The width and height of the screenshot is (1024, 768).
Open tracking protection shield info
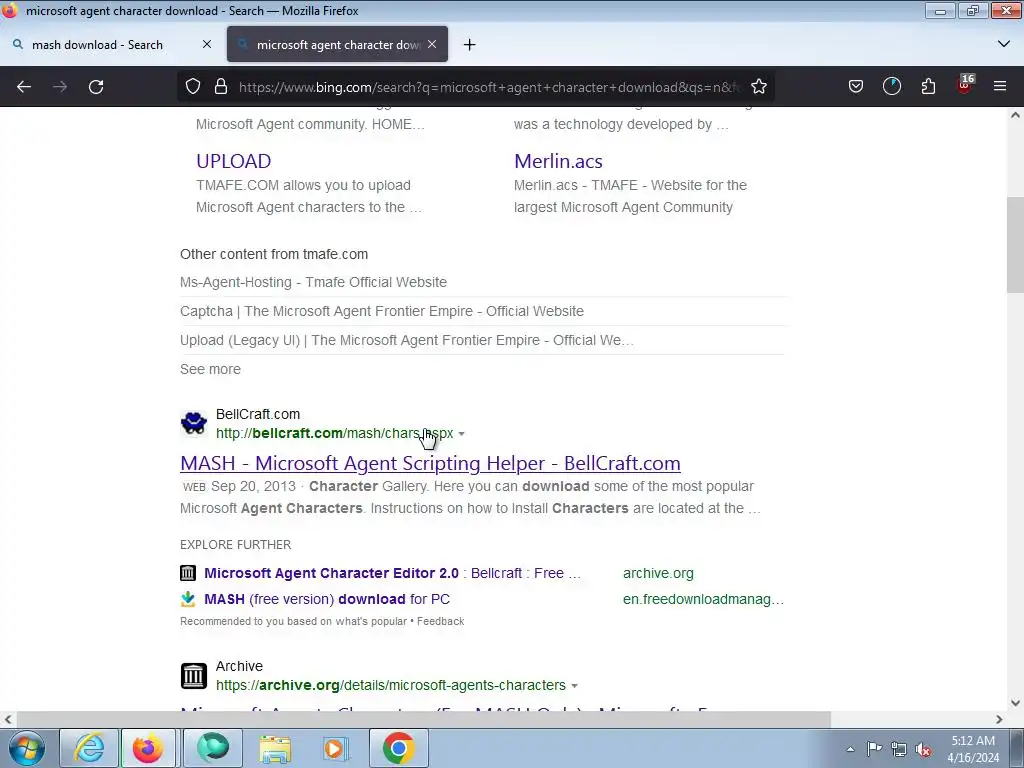coord(193,87)
